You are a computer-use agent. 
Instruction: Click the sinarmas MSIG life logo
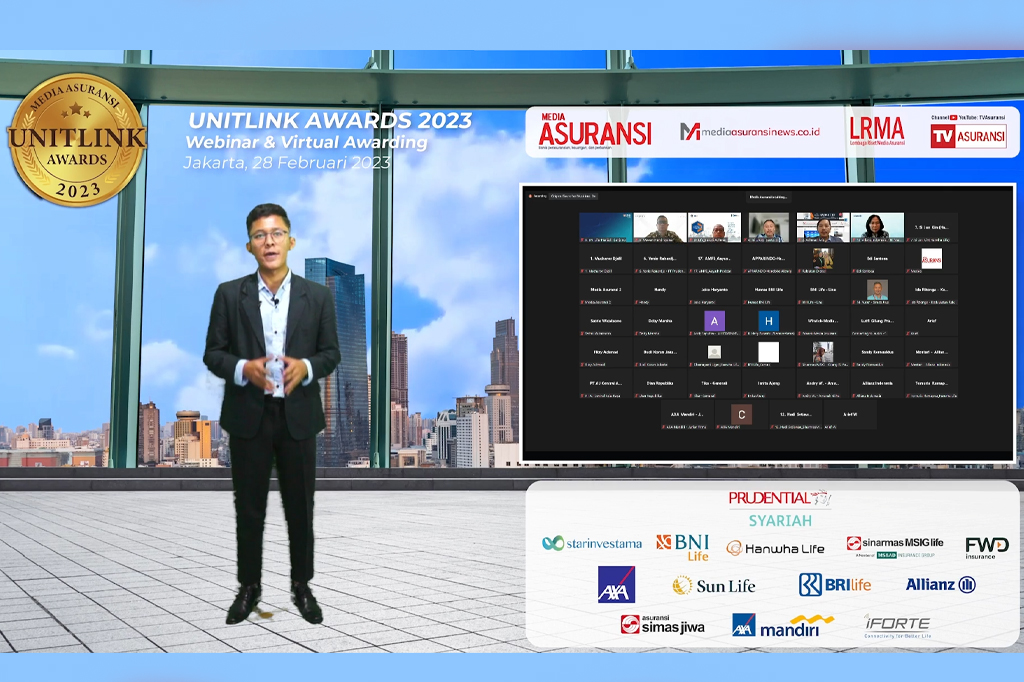[x=895, y=547]
